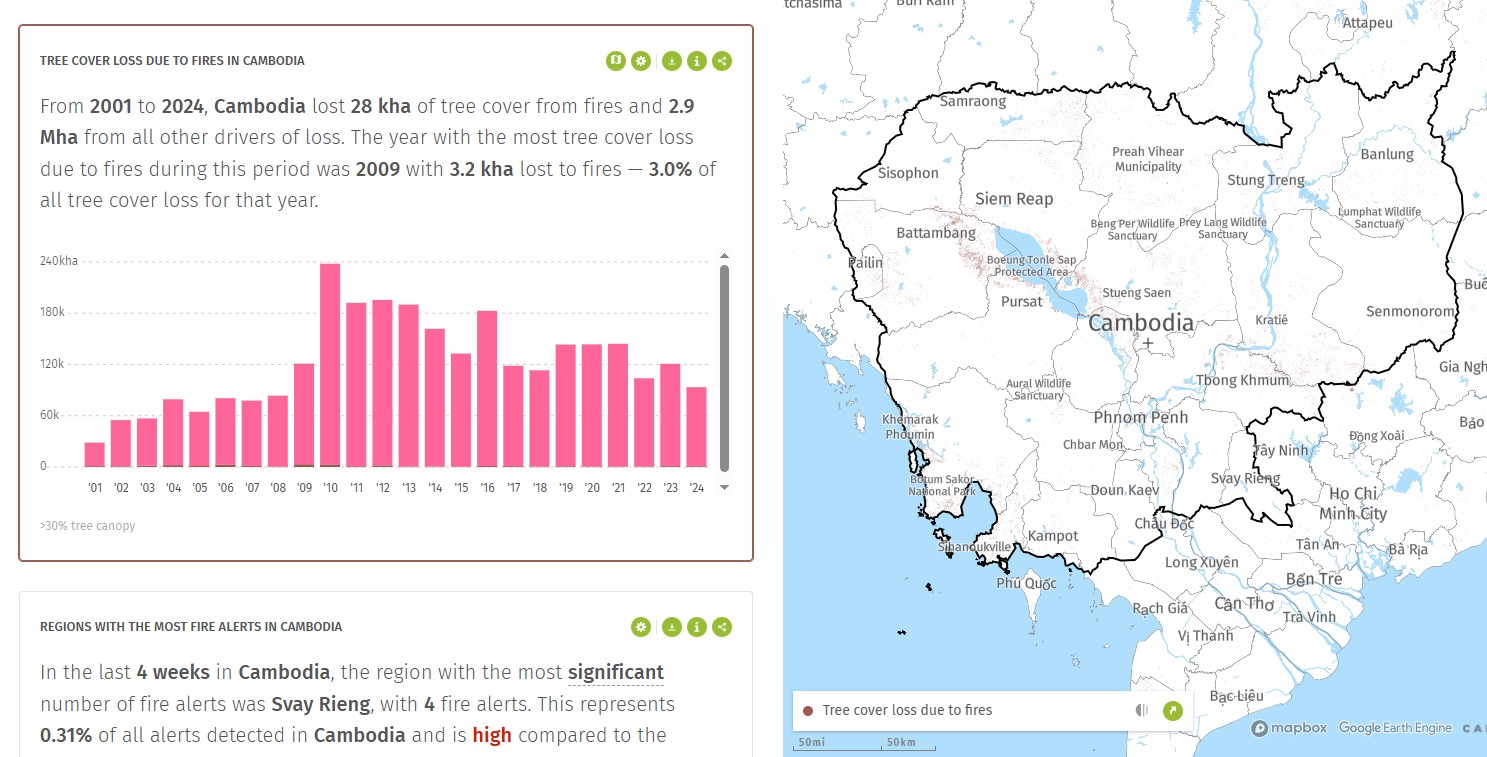Share the tree cover loss due to fires widget

(722, 61)
